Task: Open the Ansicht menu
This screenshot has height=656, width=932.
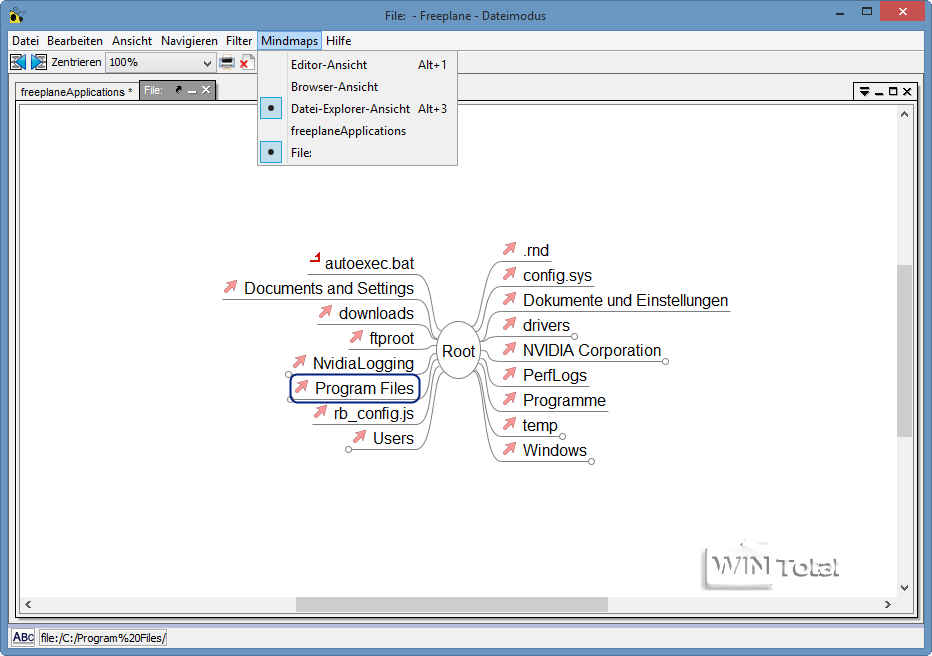Action: point(132,41)
